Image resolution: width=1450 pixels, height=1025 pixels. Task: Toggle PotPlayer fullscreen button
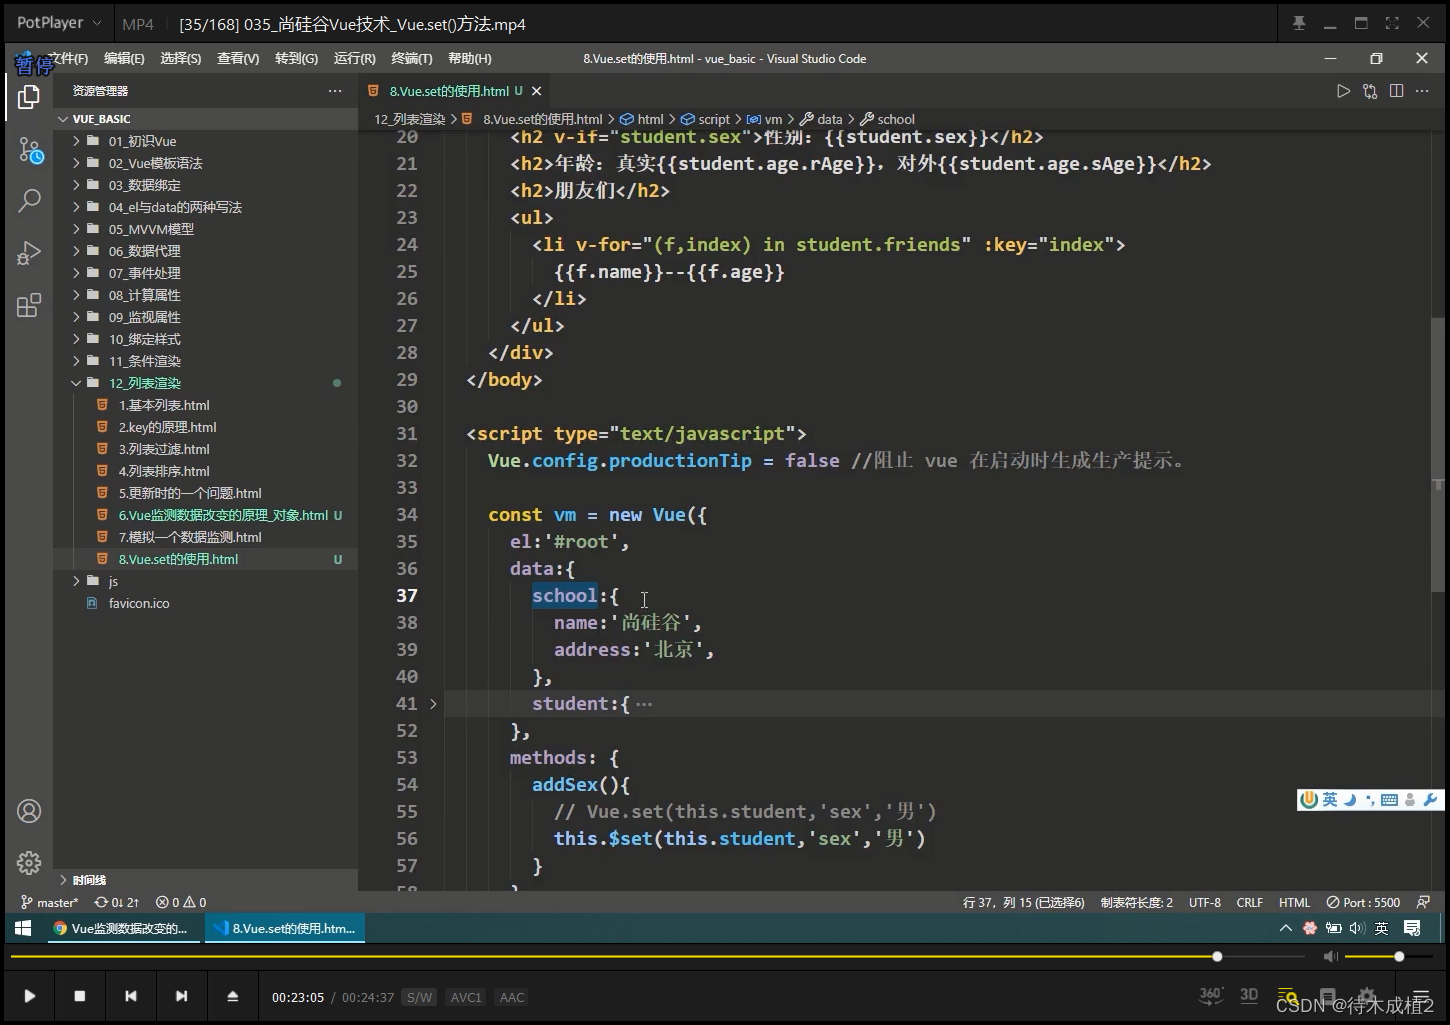[x=1392, y=23]
